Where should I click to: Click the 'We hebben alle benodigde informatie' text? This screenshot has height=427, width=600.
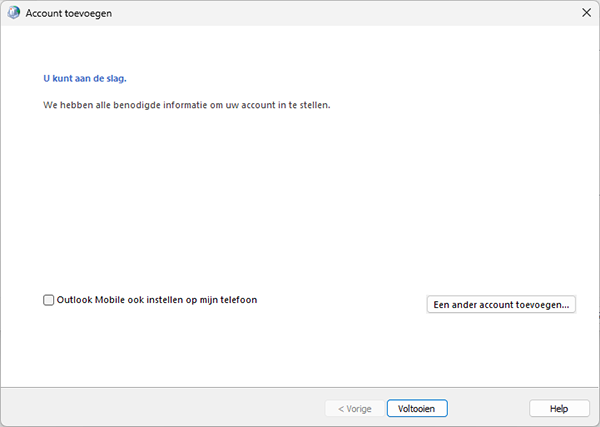pos(187,105)
